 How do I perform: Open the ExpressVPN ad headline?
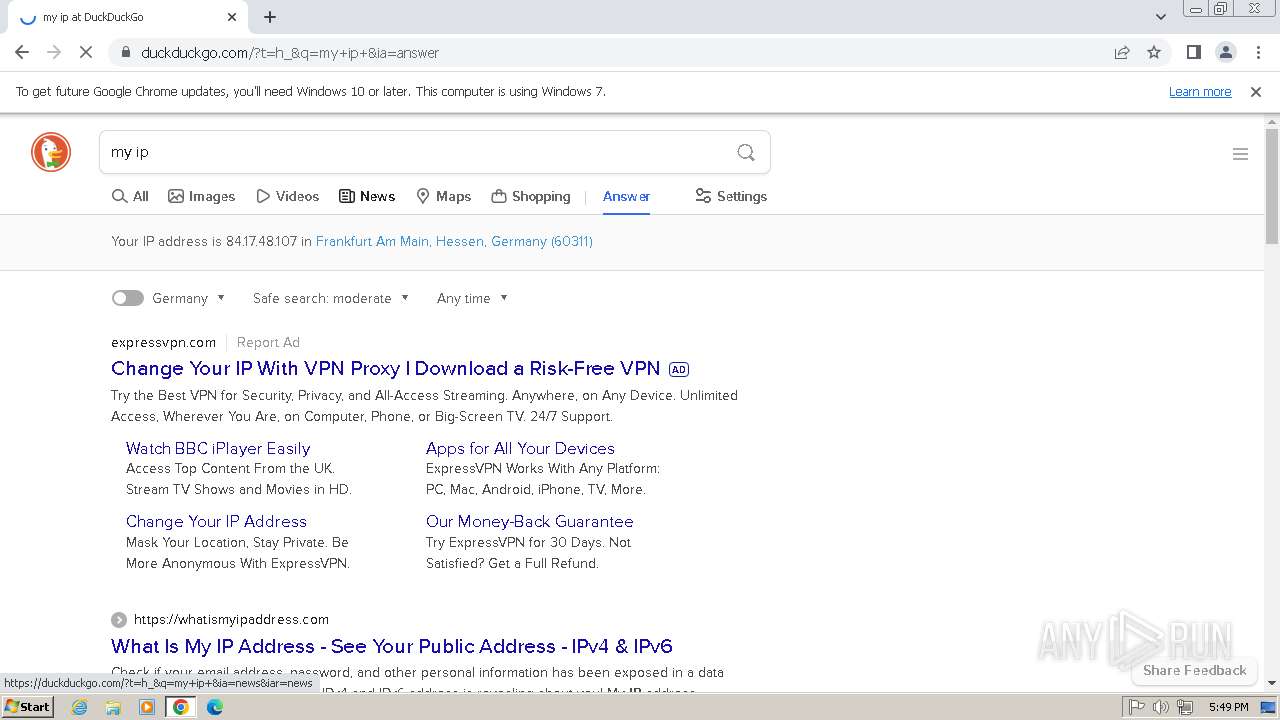click(386, 368)
